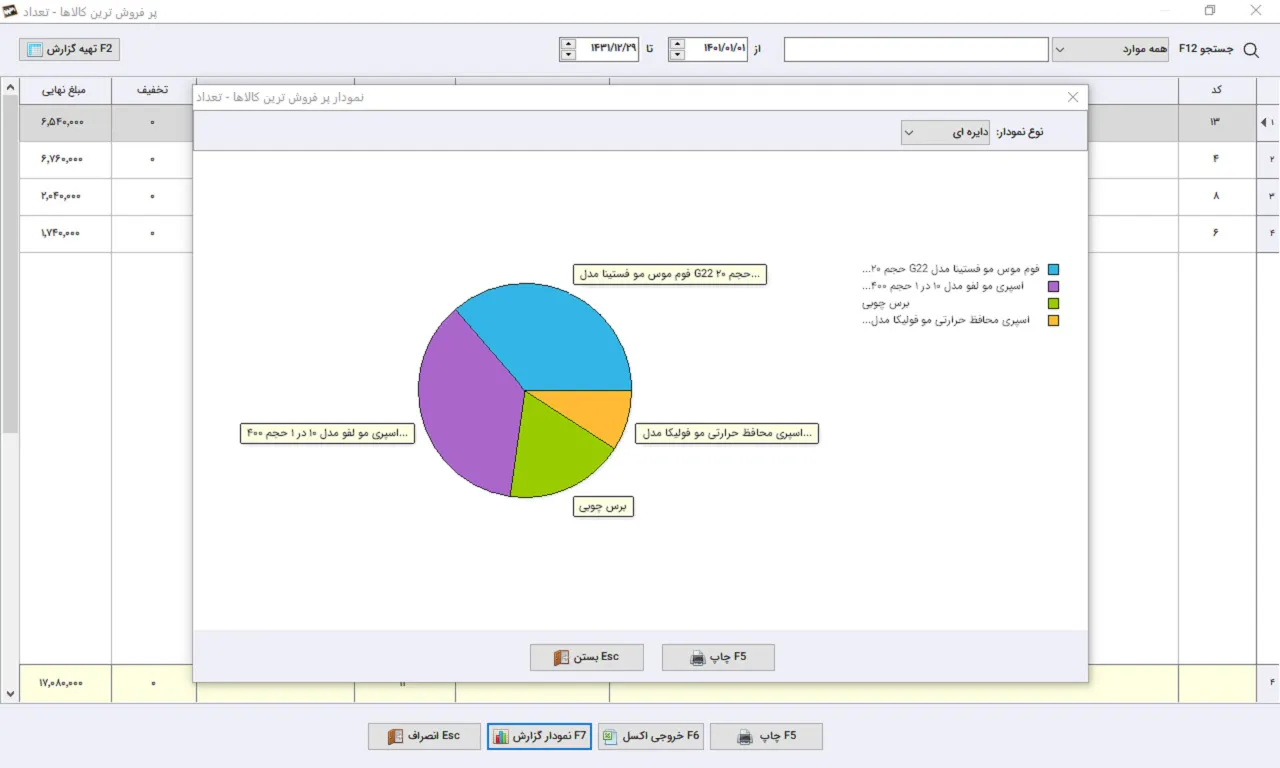This screenshot has height=768, width=1280.
Task: Decrease the تا end date with down arrow
Action: tap(568, 55)
